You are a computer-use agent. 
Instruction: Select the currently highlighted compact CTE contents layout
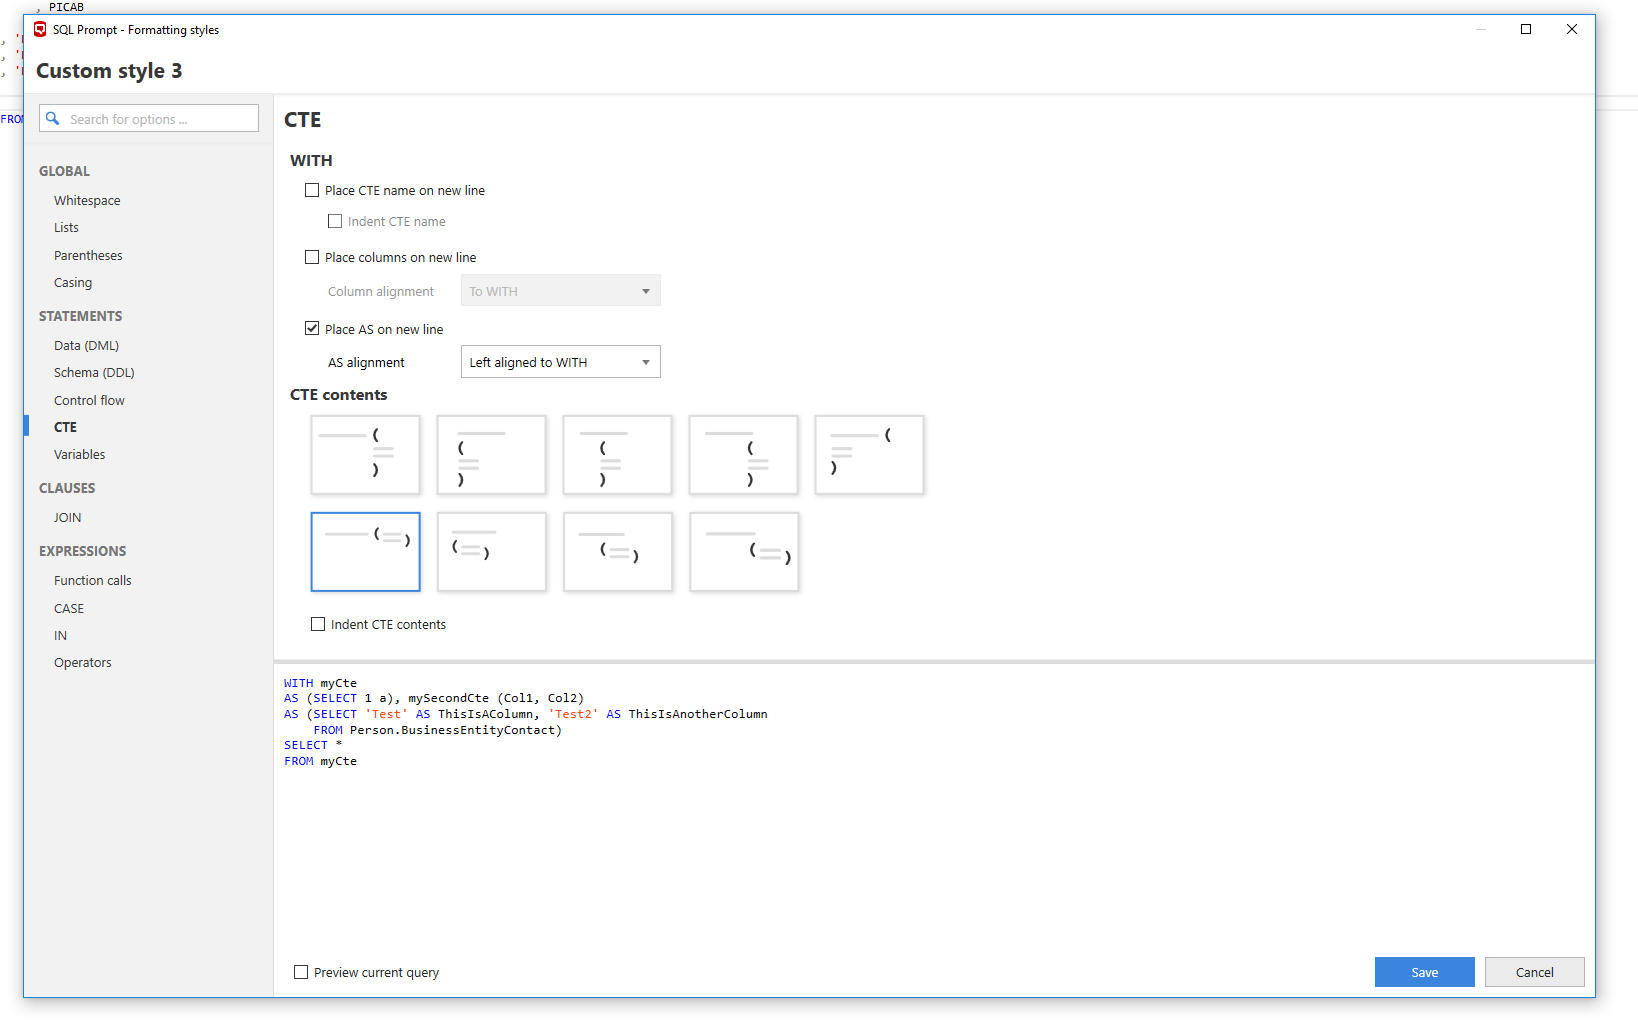coord(365,552)
